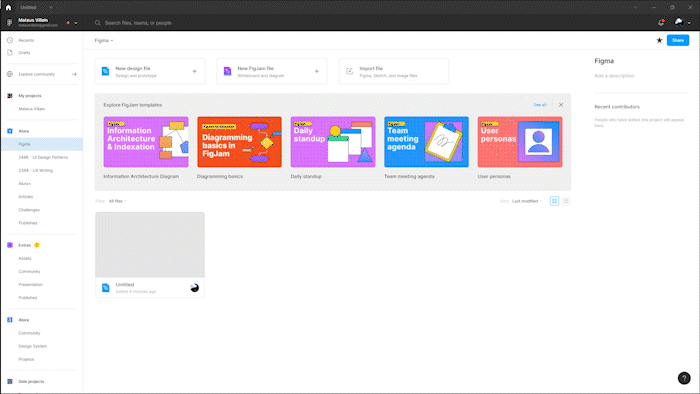The width and height of the screenshot is (700, 394).
Task: Star the Figma project as favorite
Action: (x=659, y=40)
